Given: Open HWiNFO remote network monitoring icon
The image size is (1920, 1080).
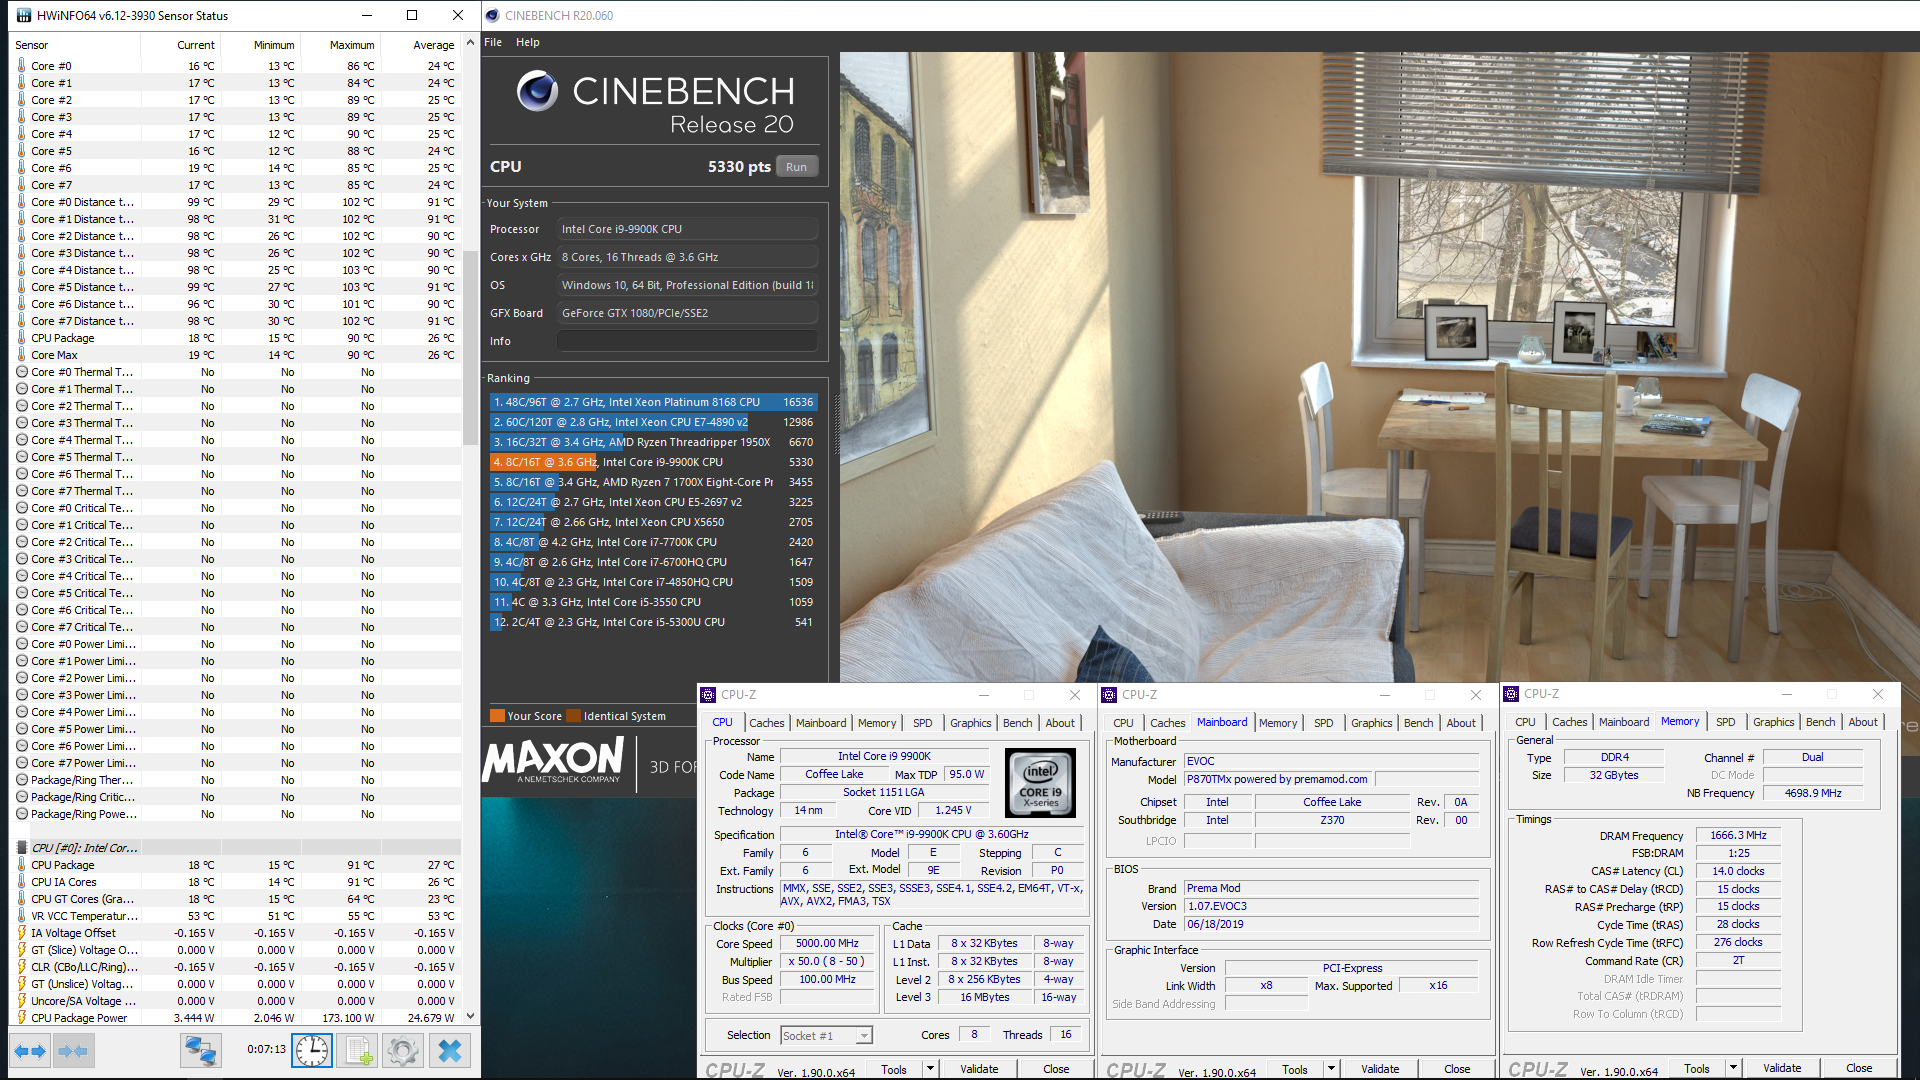Looking at the screenshot, I should pos(200,1051).
